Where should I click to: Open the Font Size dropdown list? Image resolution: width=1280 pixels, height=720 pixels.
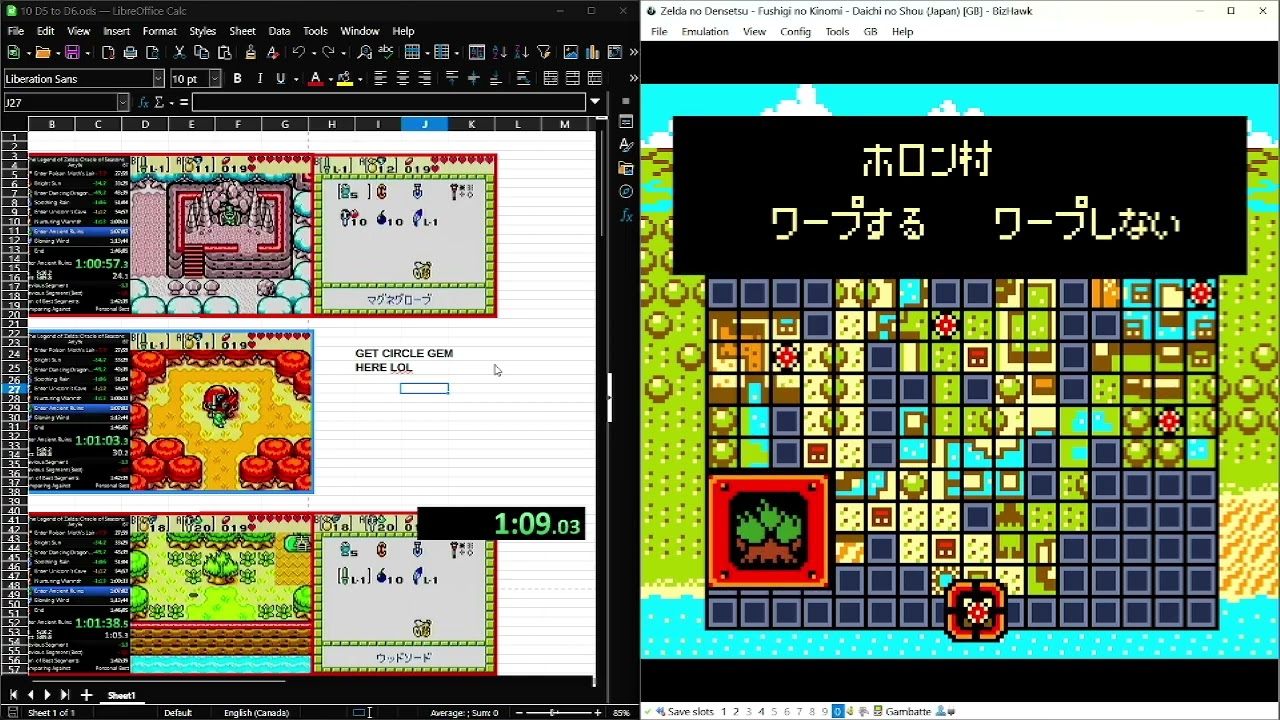tap(215, 78)
